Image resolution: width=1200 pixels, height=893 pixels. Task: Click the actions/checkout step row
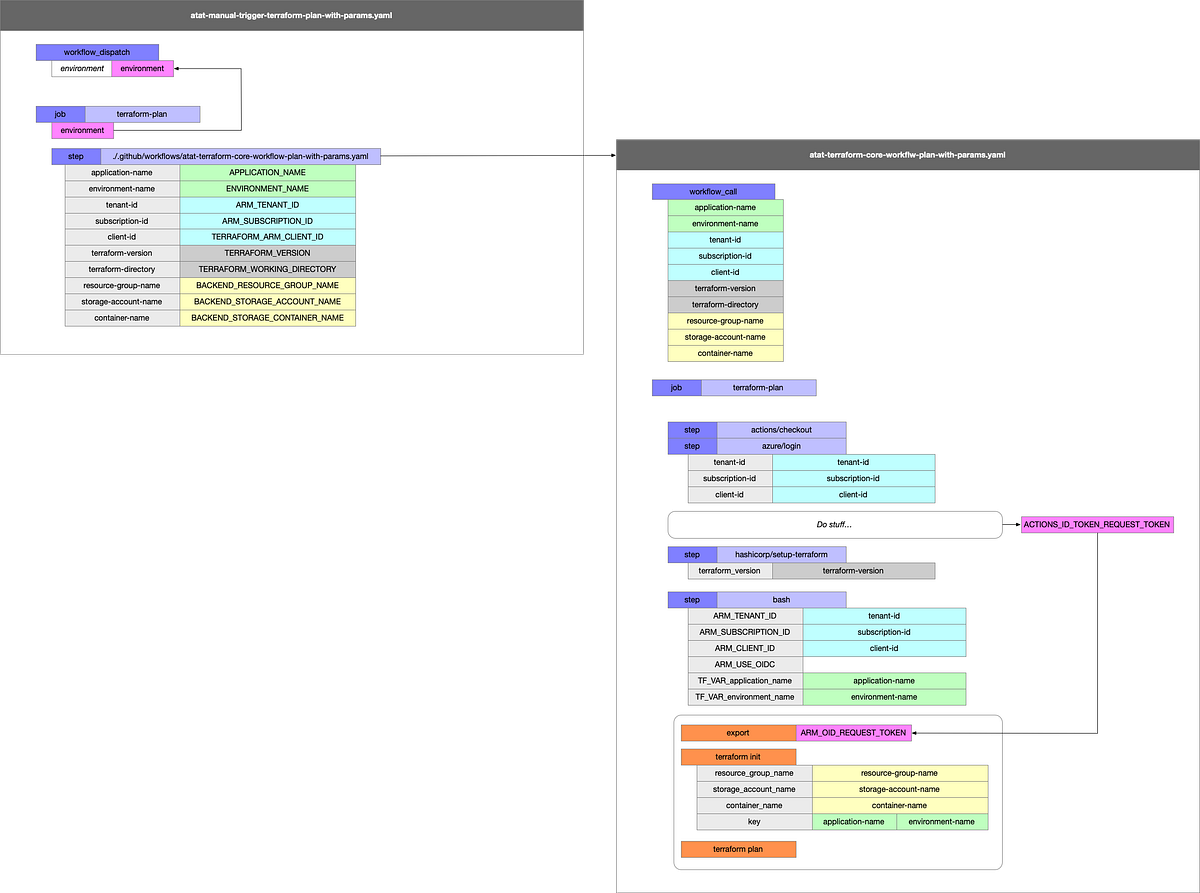pos(780,429)
